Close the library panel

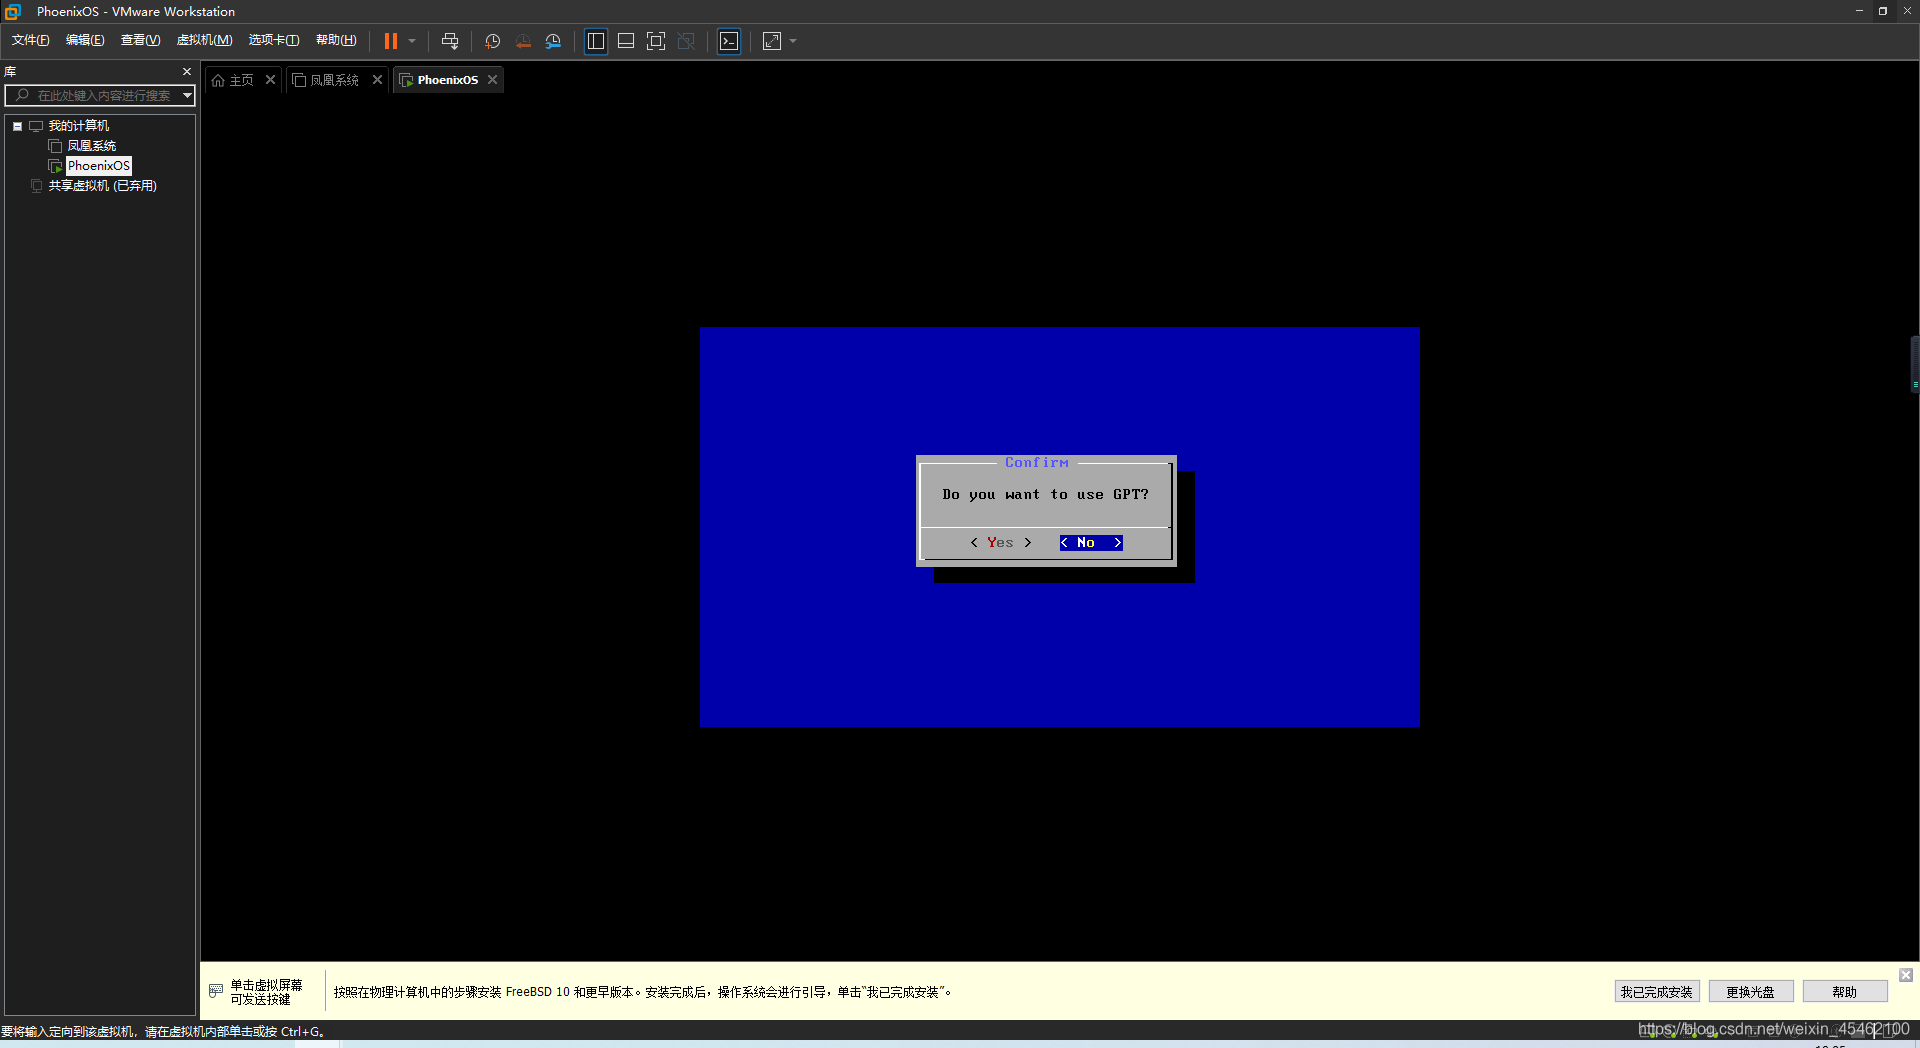187,72
